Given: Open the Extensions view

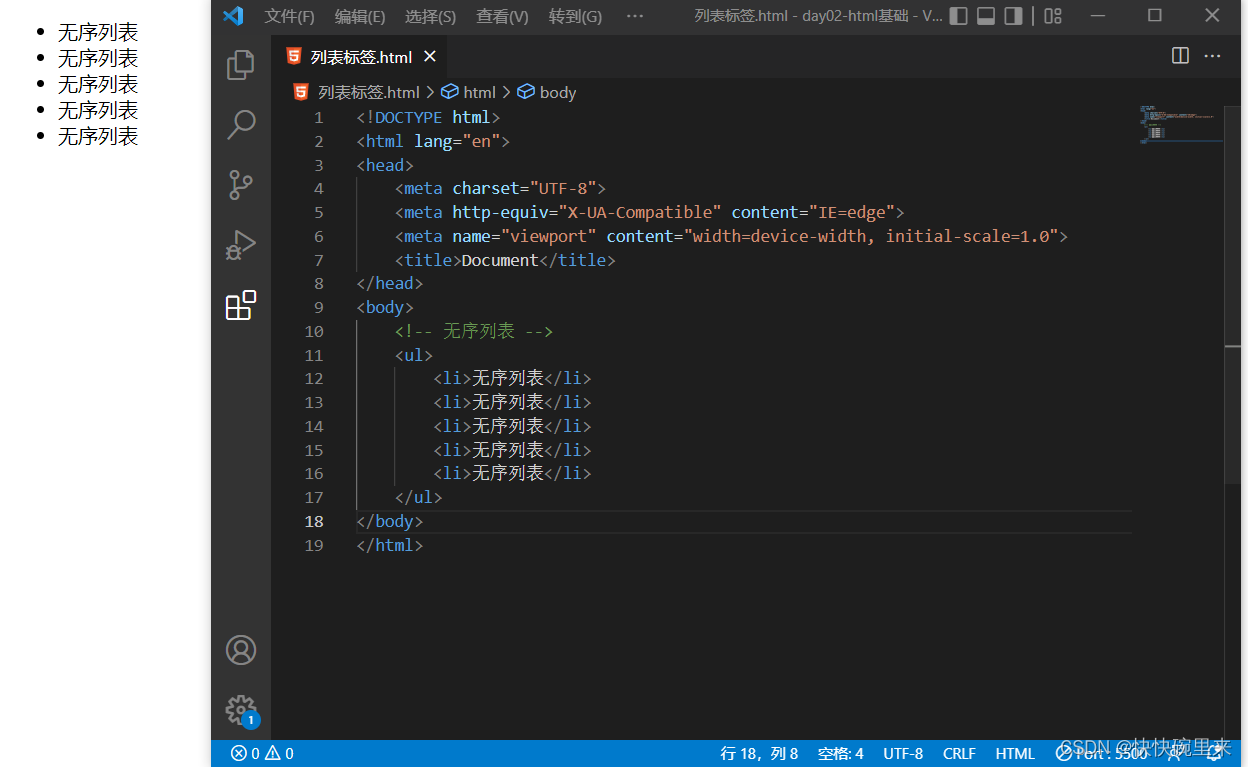Looking at the screenshot, I should [x=240, y=305].
